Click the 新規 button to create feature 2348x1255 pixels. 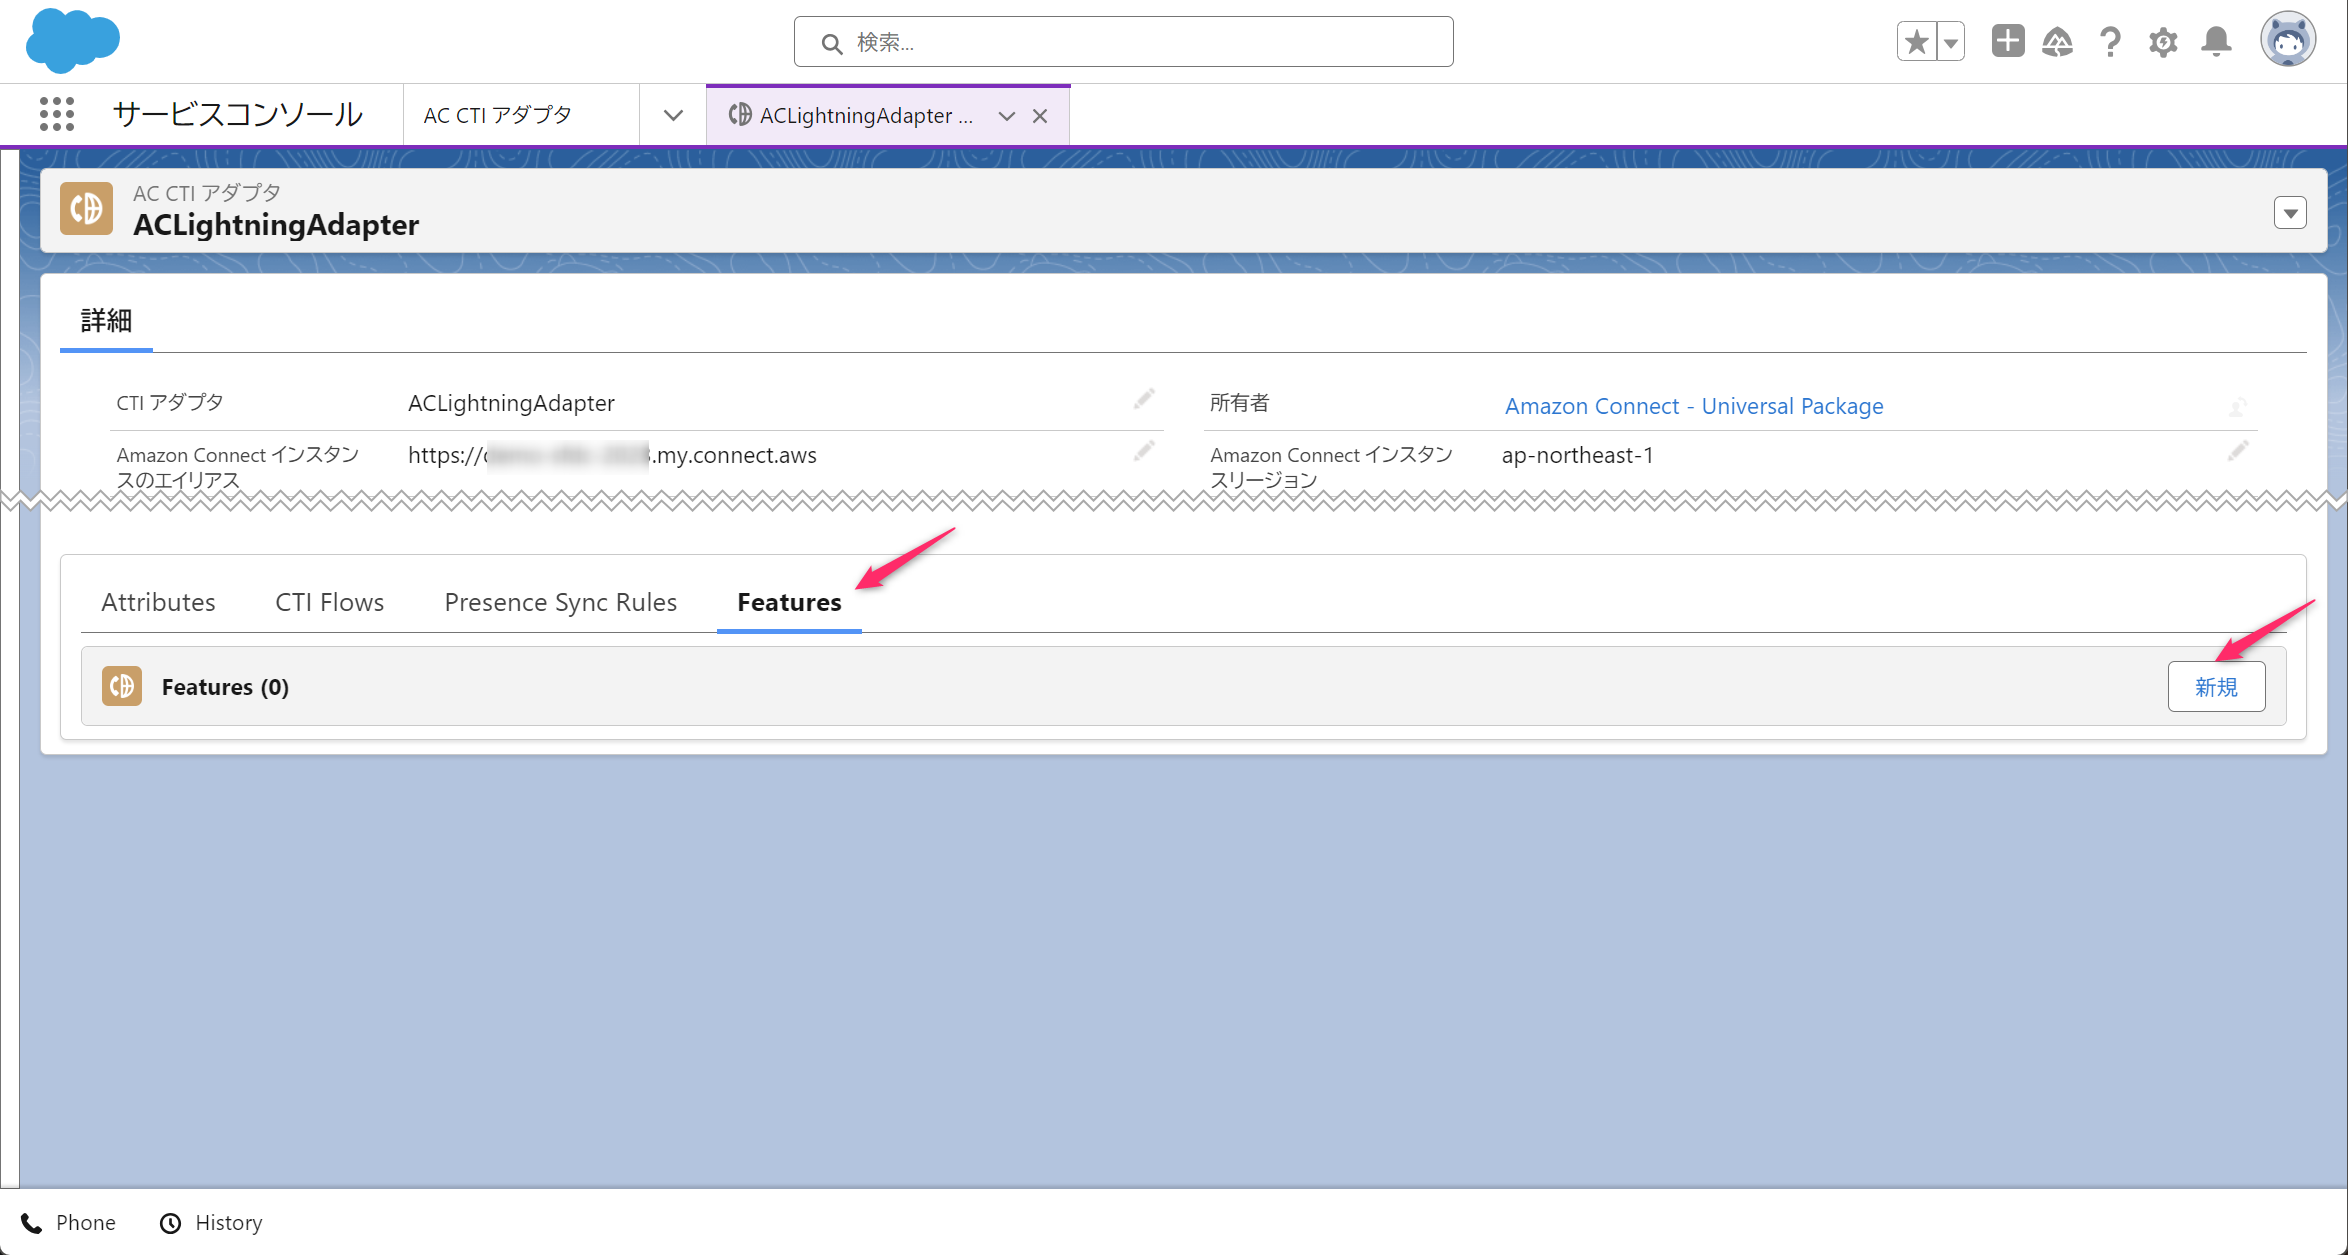[x=2218, y=687]
